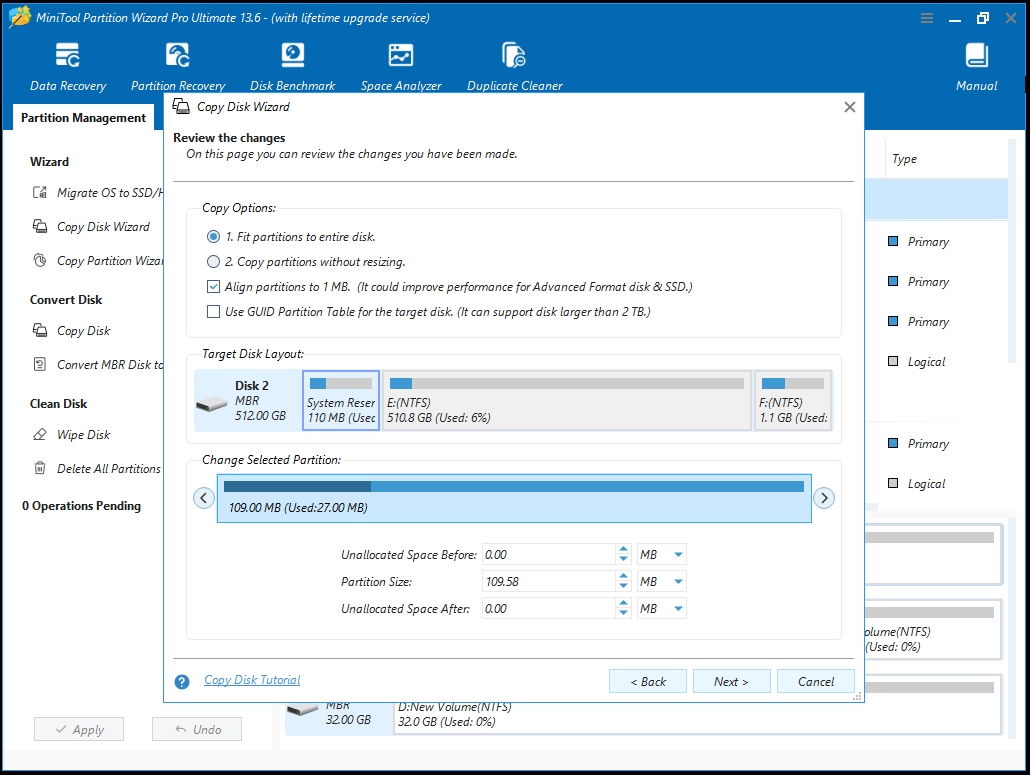Click the partition size slider bar

(x=514, y=486)
